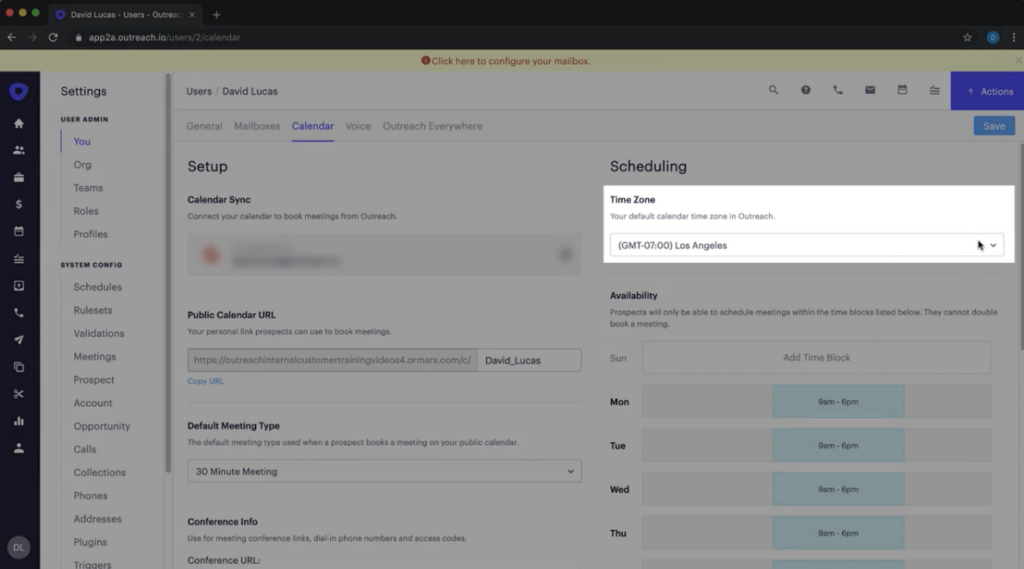Image resolution: width=1024 pixels, height=569 pixels.
Task: Add Time Block for Sunday
Action: coord(816,358)
